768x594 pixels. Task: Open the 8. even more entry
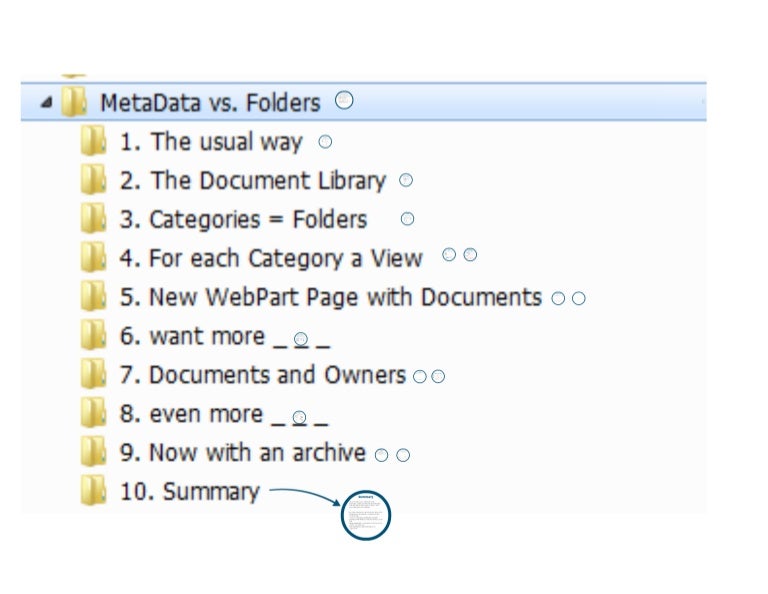[x=191, y=414]
